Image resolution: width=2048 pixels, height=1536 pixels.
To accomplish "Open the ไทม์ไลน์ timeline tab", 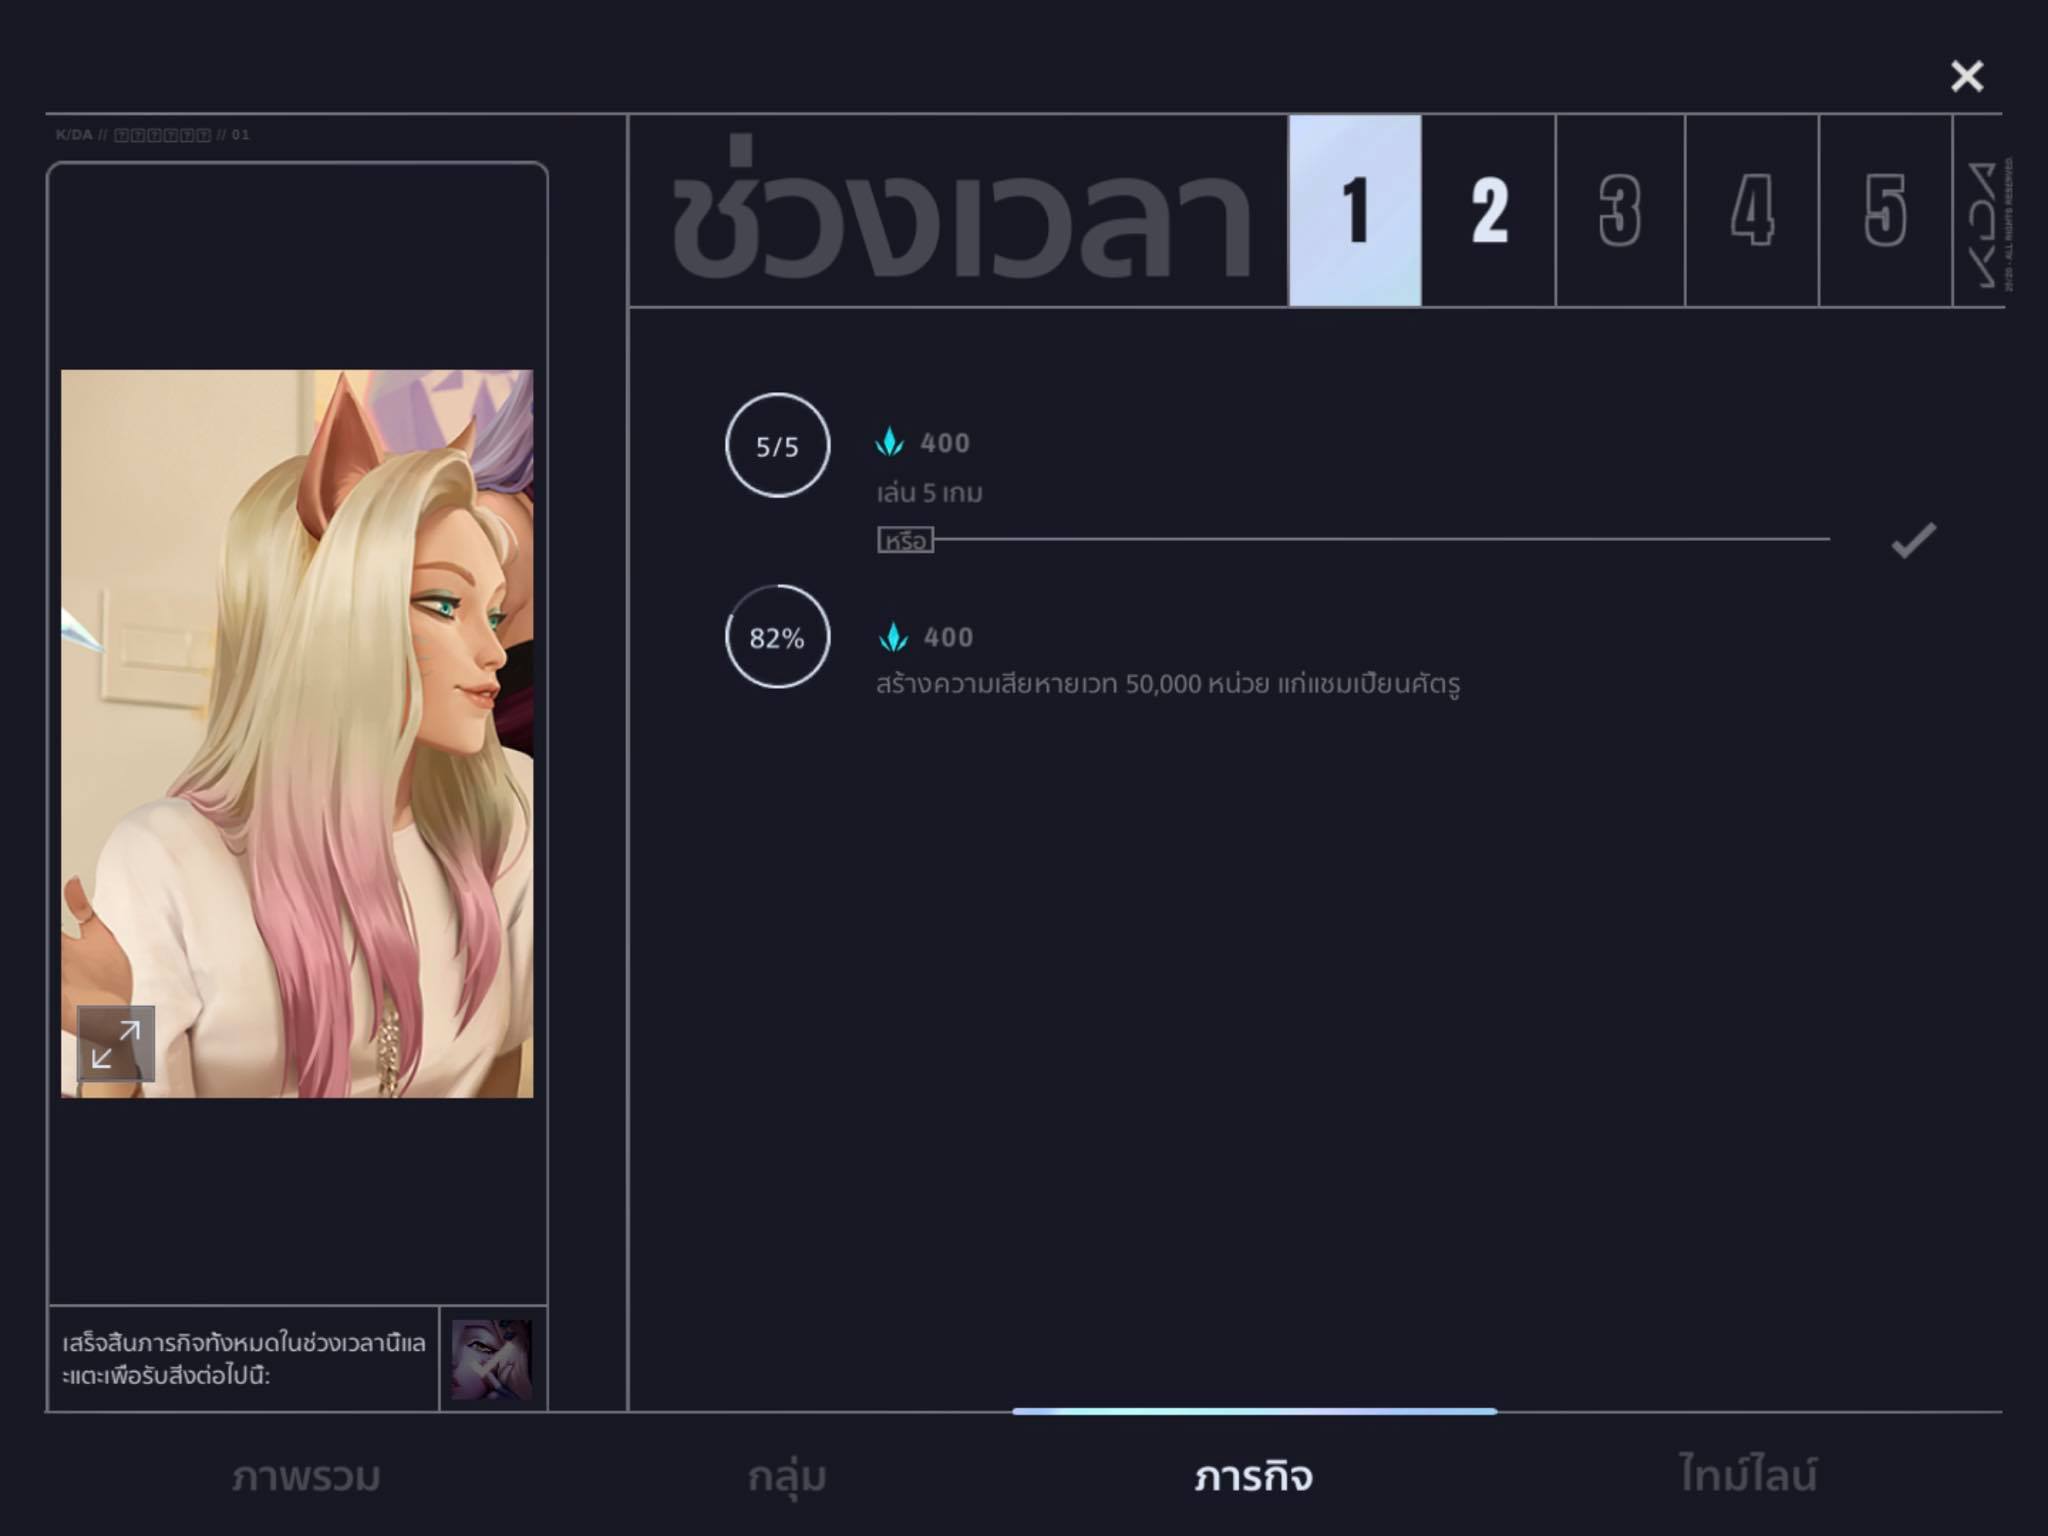I will [x=1748, y=1476].
